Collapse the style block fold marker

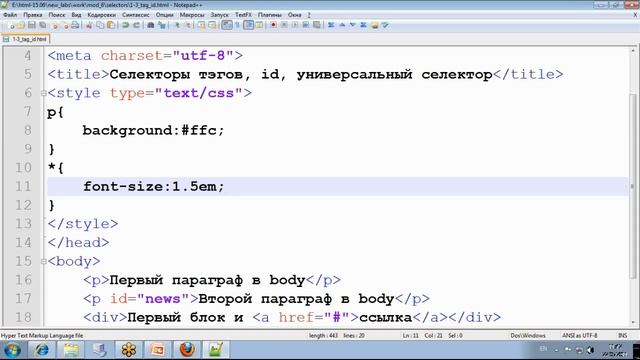[x=44, y=93]
